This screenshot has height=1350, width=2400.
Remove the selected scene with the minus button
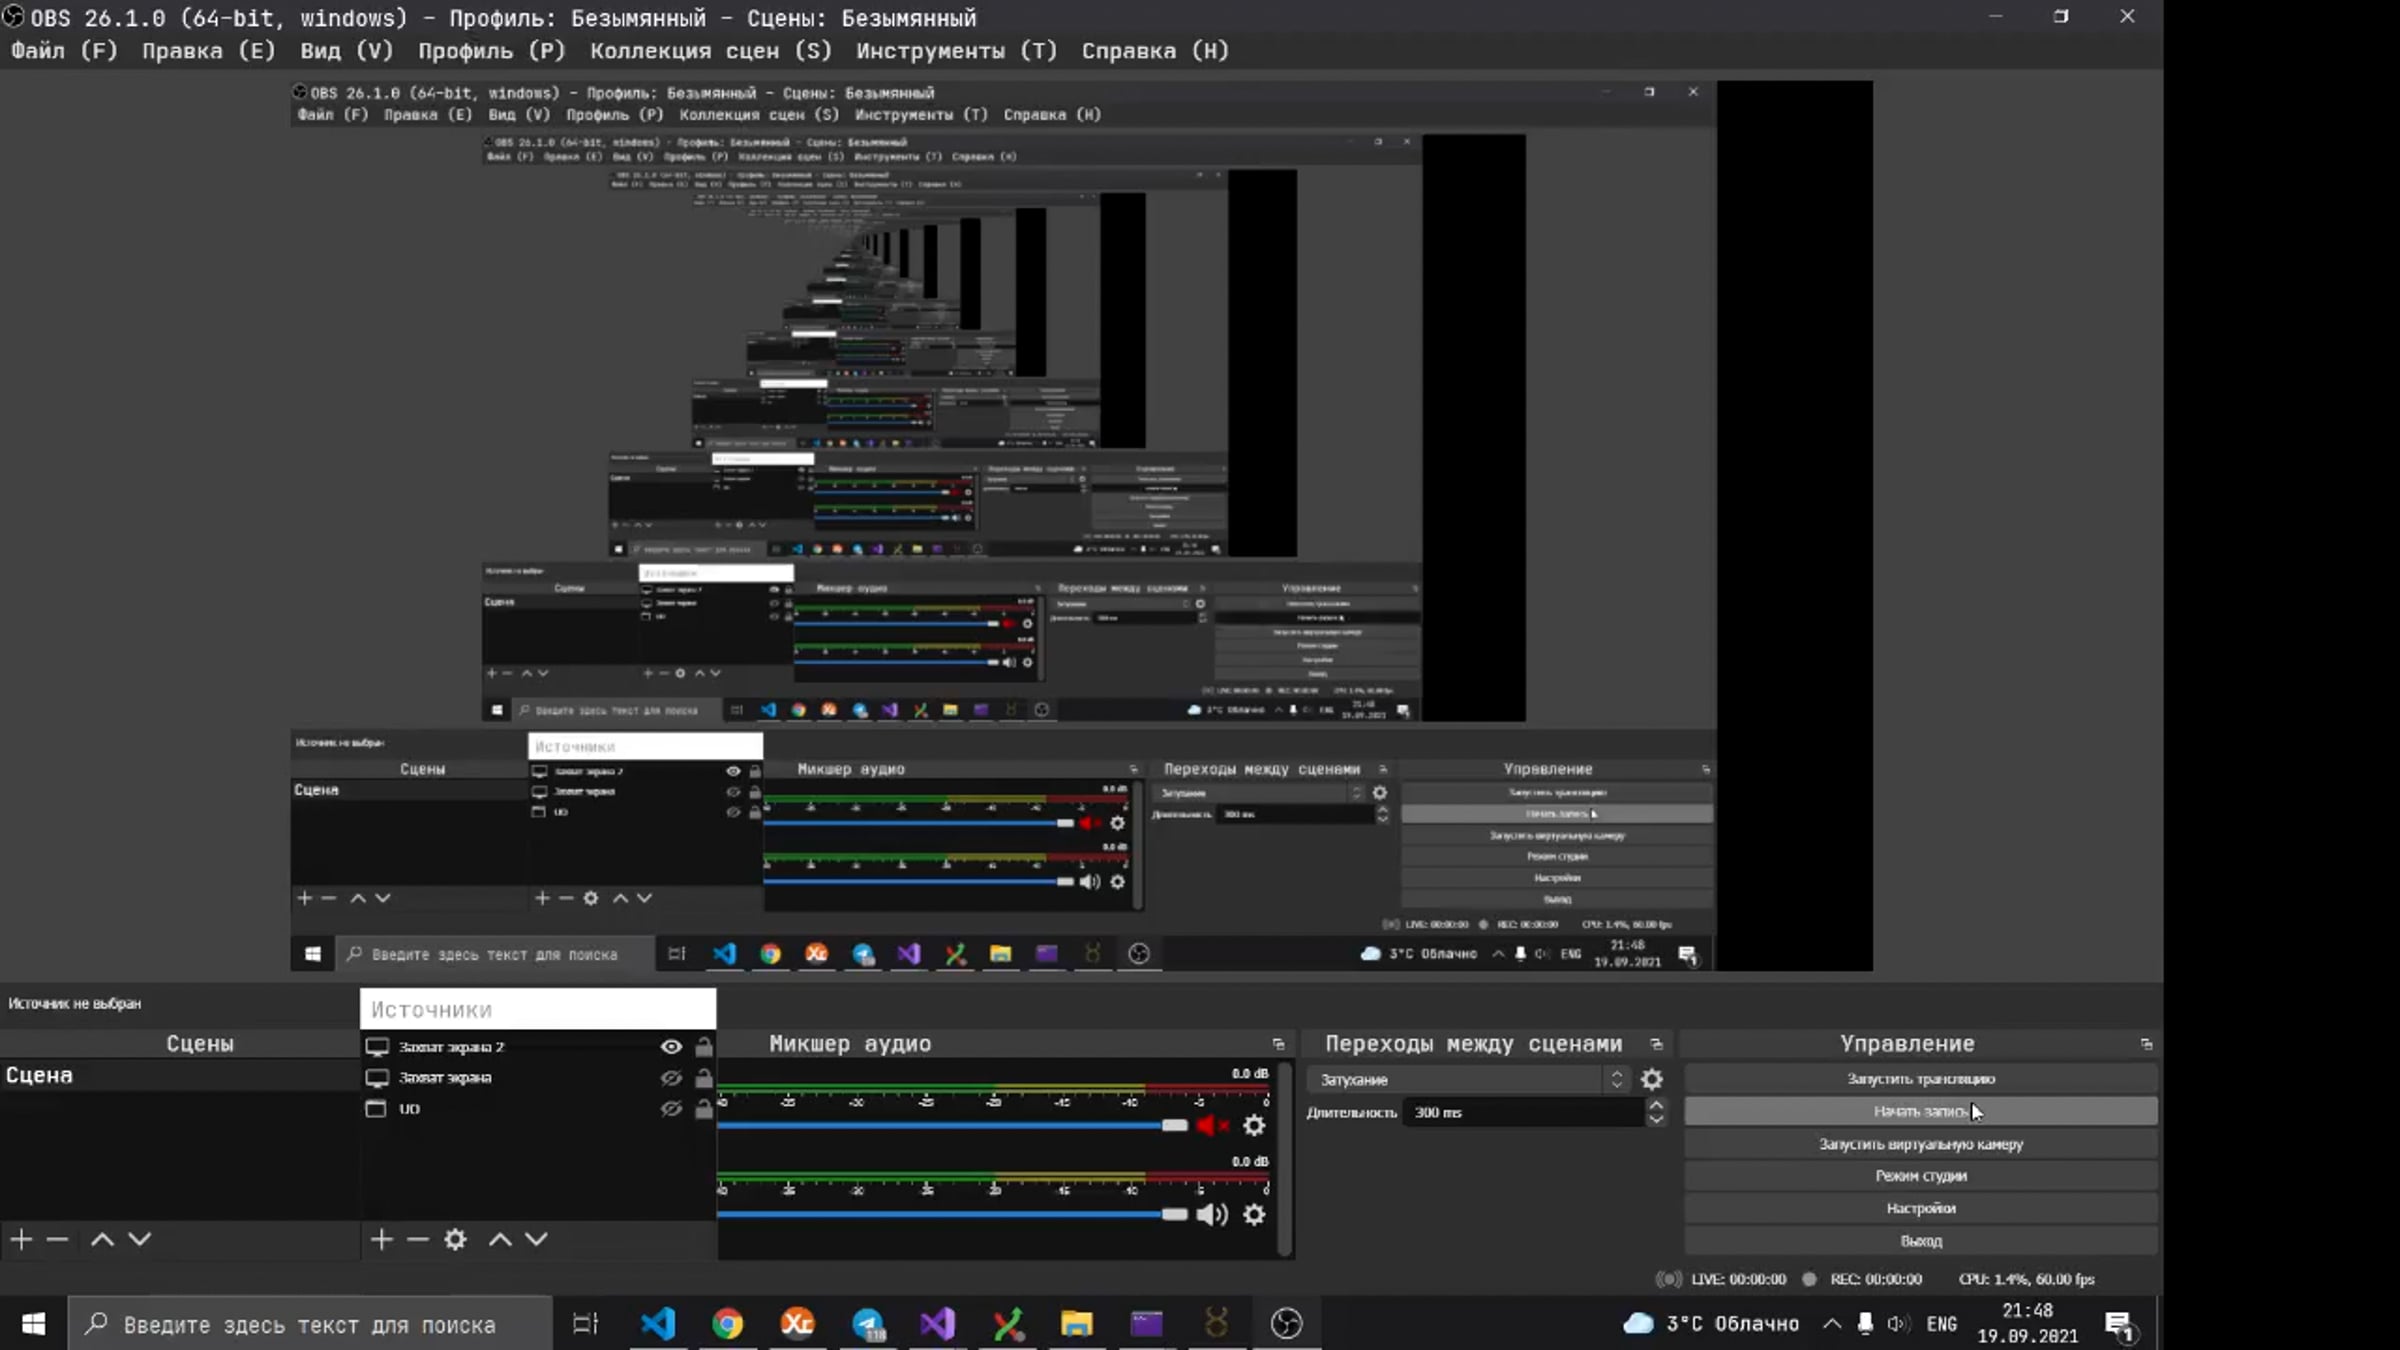(57, 1240)
